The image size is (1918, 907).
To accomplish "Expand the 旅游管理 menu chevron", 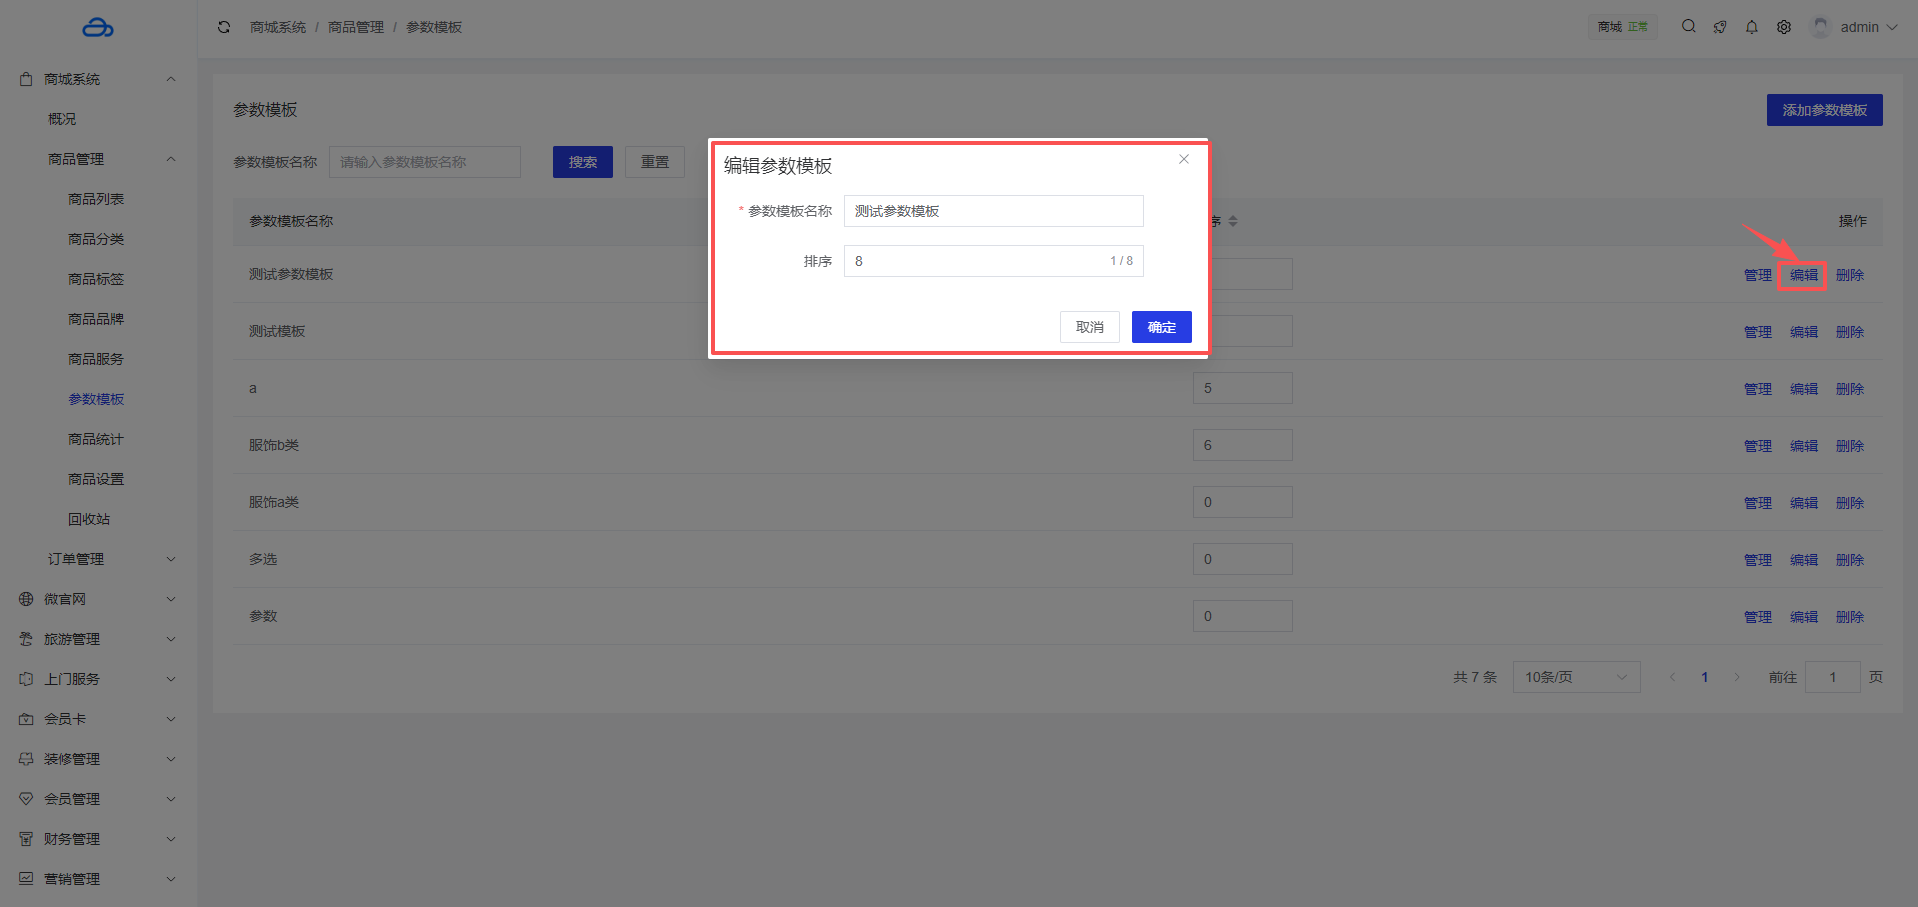I will click(171, 639).
